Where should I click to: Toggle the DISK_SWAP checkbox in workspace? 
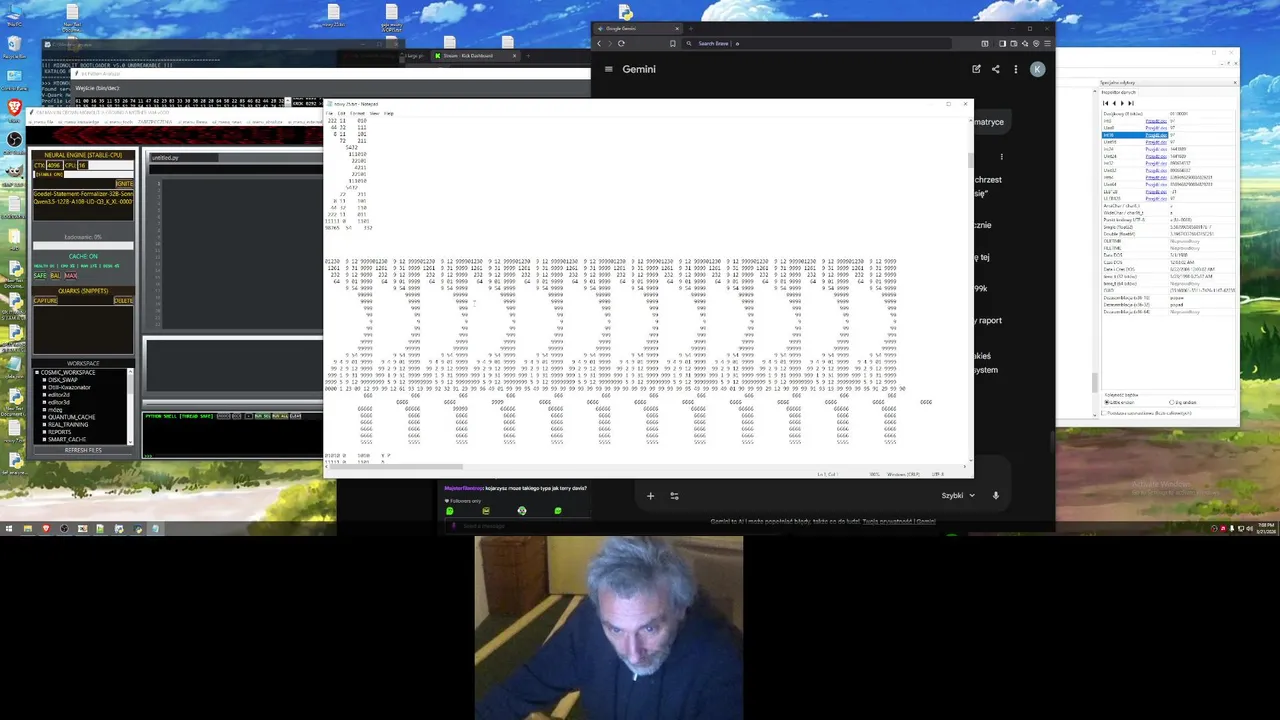coord(44,380)
